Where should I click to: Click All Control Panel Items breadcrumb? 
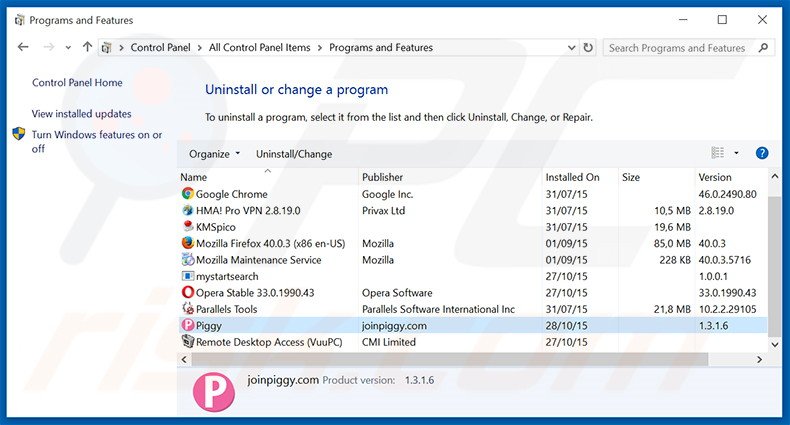tap(259, 47)
